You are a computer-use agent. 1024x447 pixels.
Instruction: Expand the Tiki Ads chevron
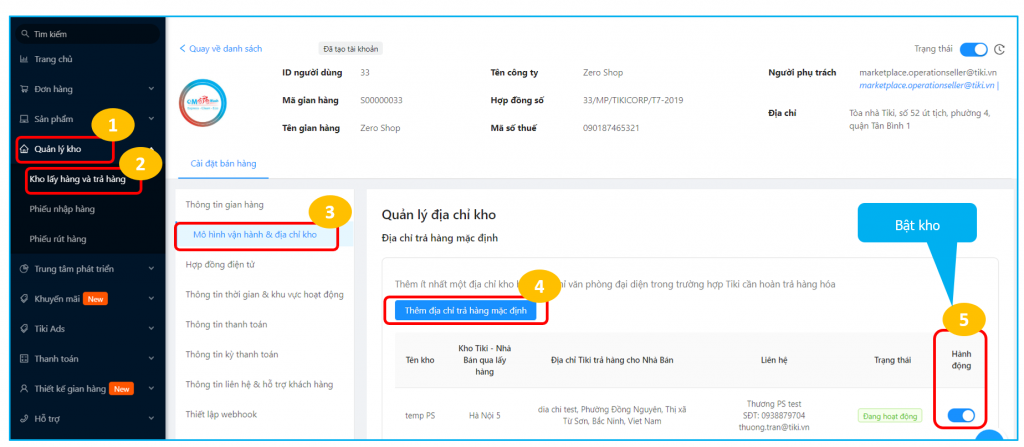(151, 329)
